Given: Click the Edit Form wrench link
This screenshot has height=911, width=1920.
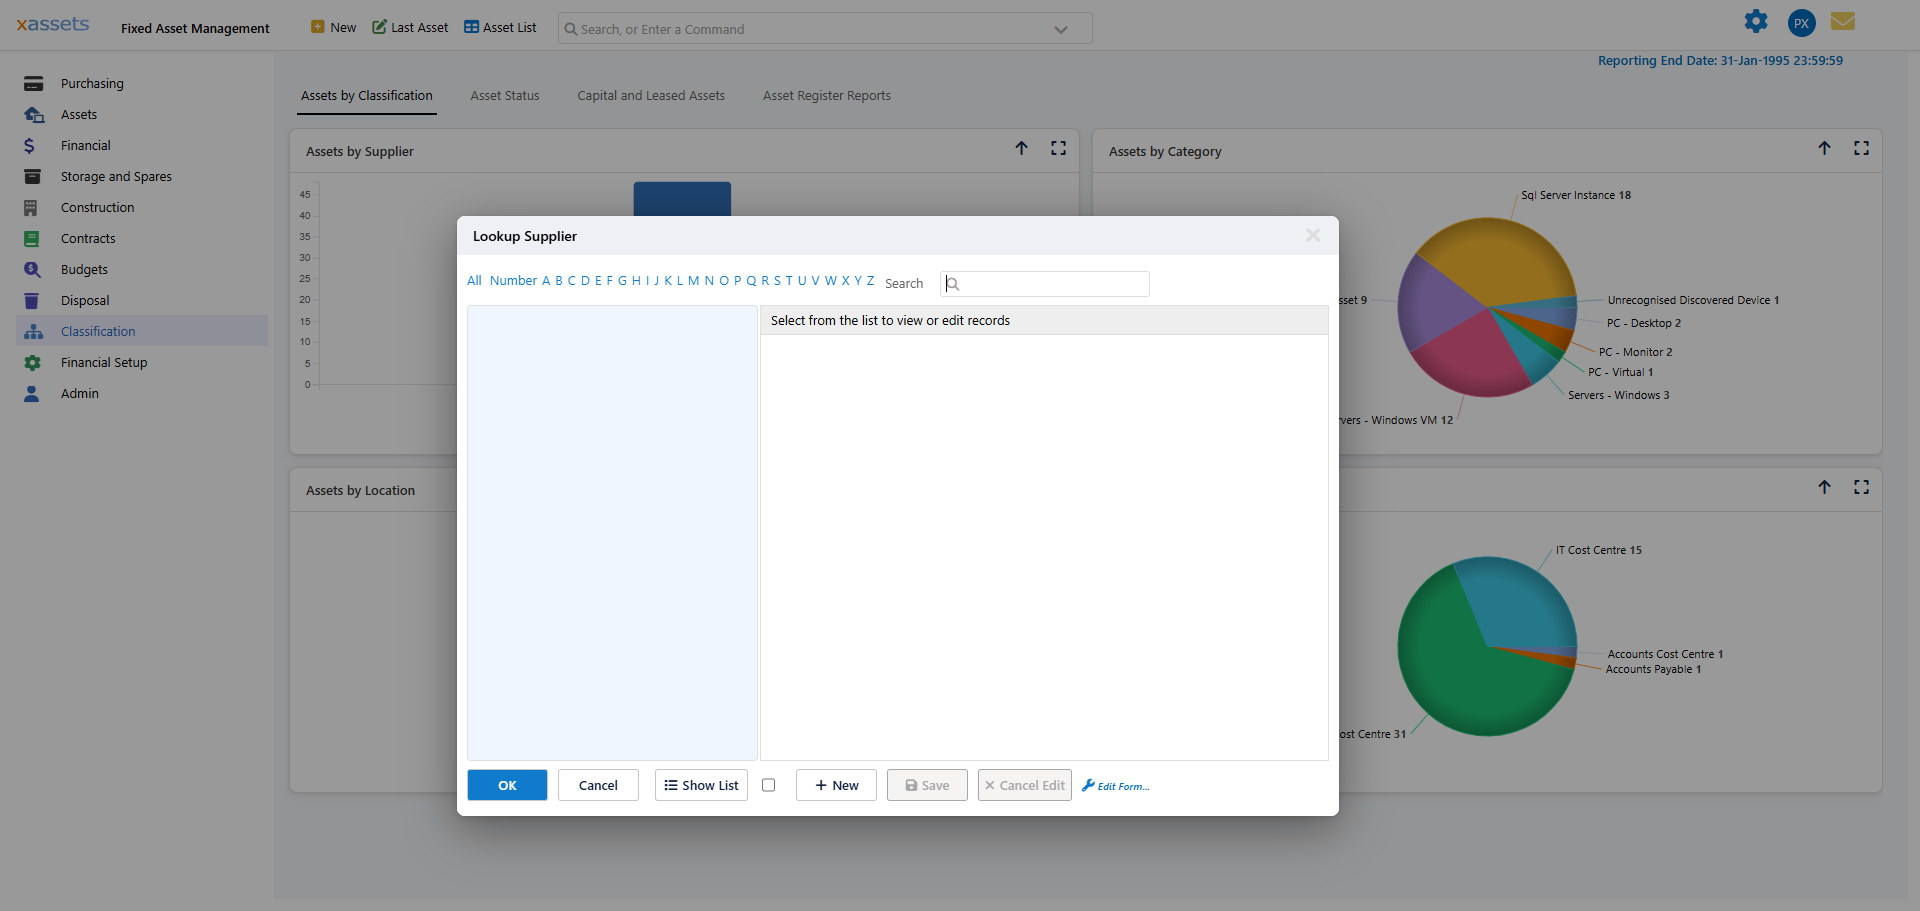Looking at the screenshot, I should pyautogui.click(x=1116, y=786).
